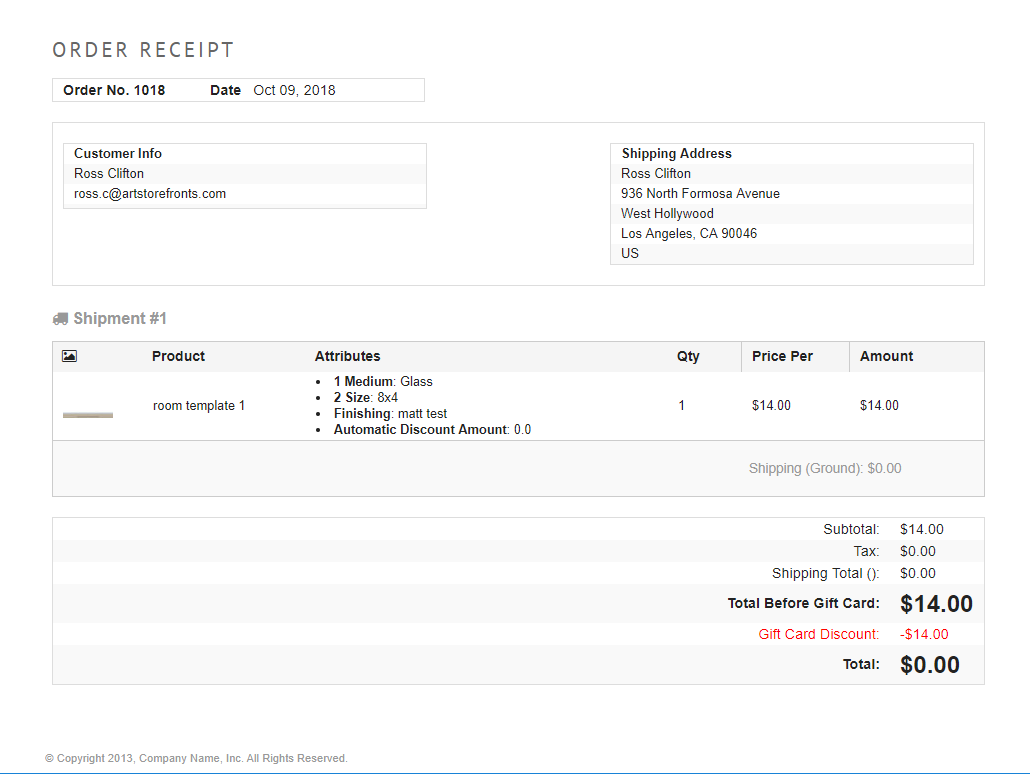Click the room template product thumbnail
Screen dimensions: 1030x774
click(x=88, y=414)
